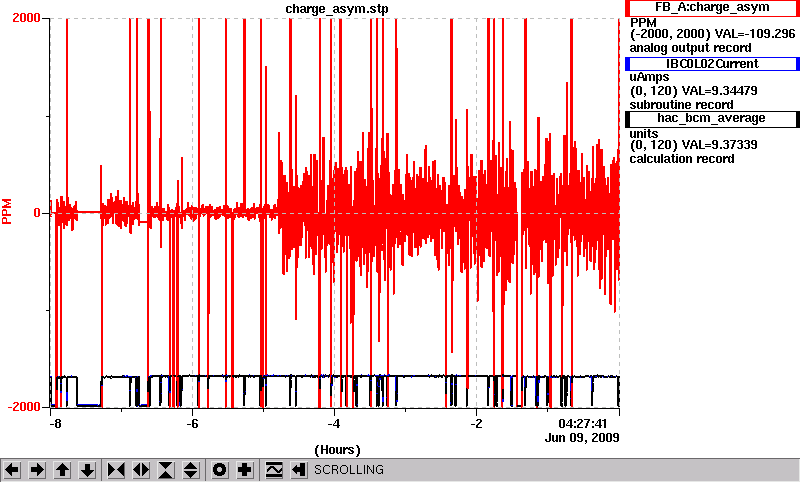
Task: Pan the plot left with arrow button
Action: (12, 470)
